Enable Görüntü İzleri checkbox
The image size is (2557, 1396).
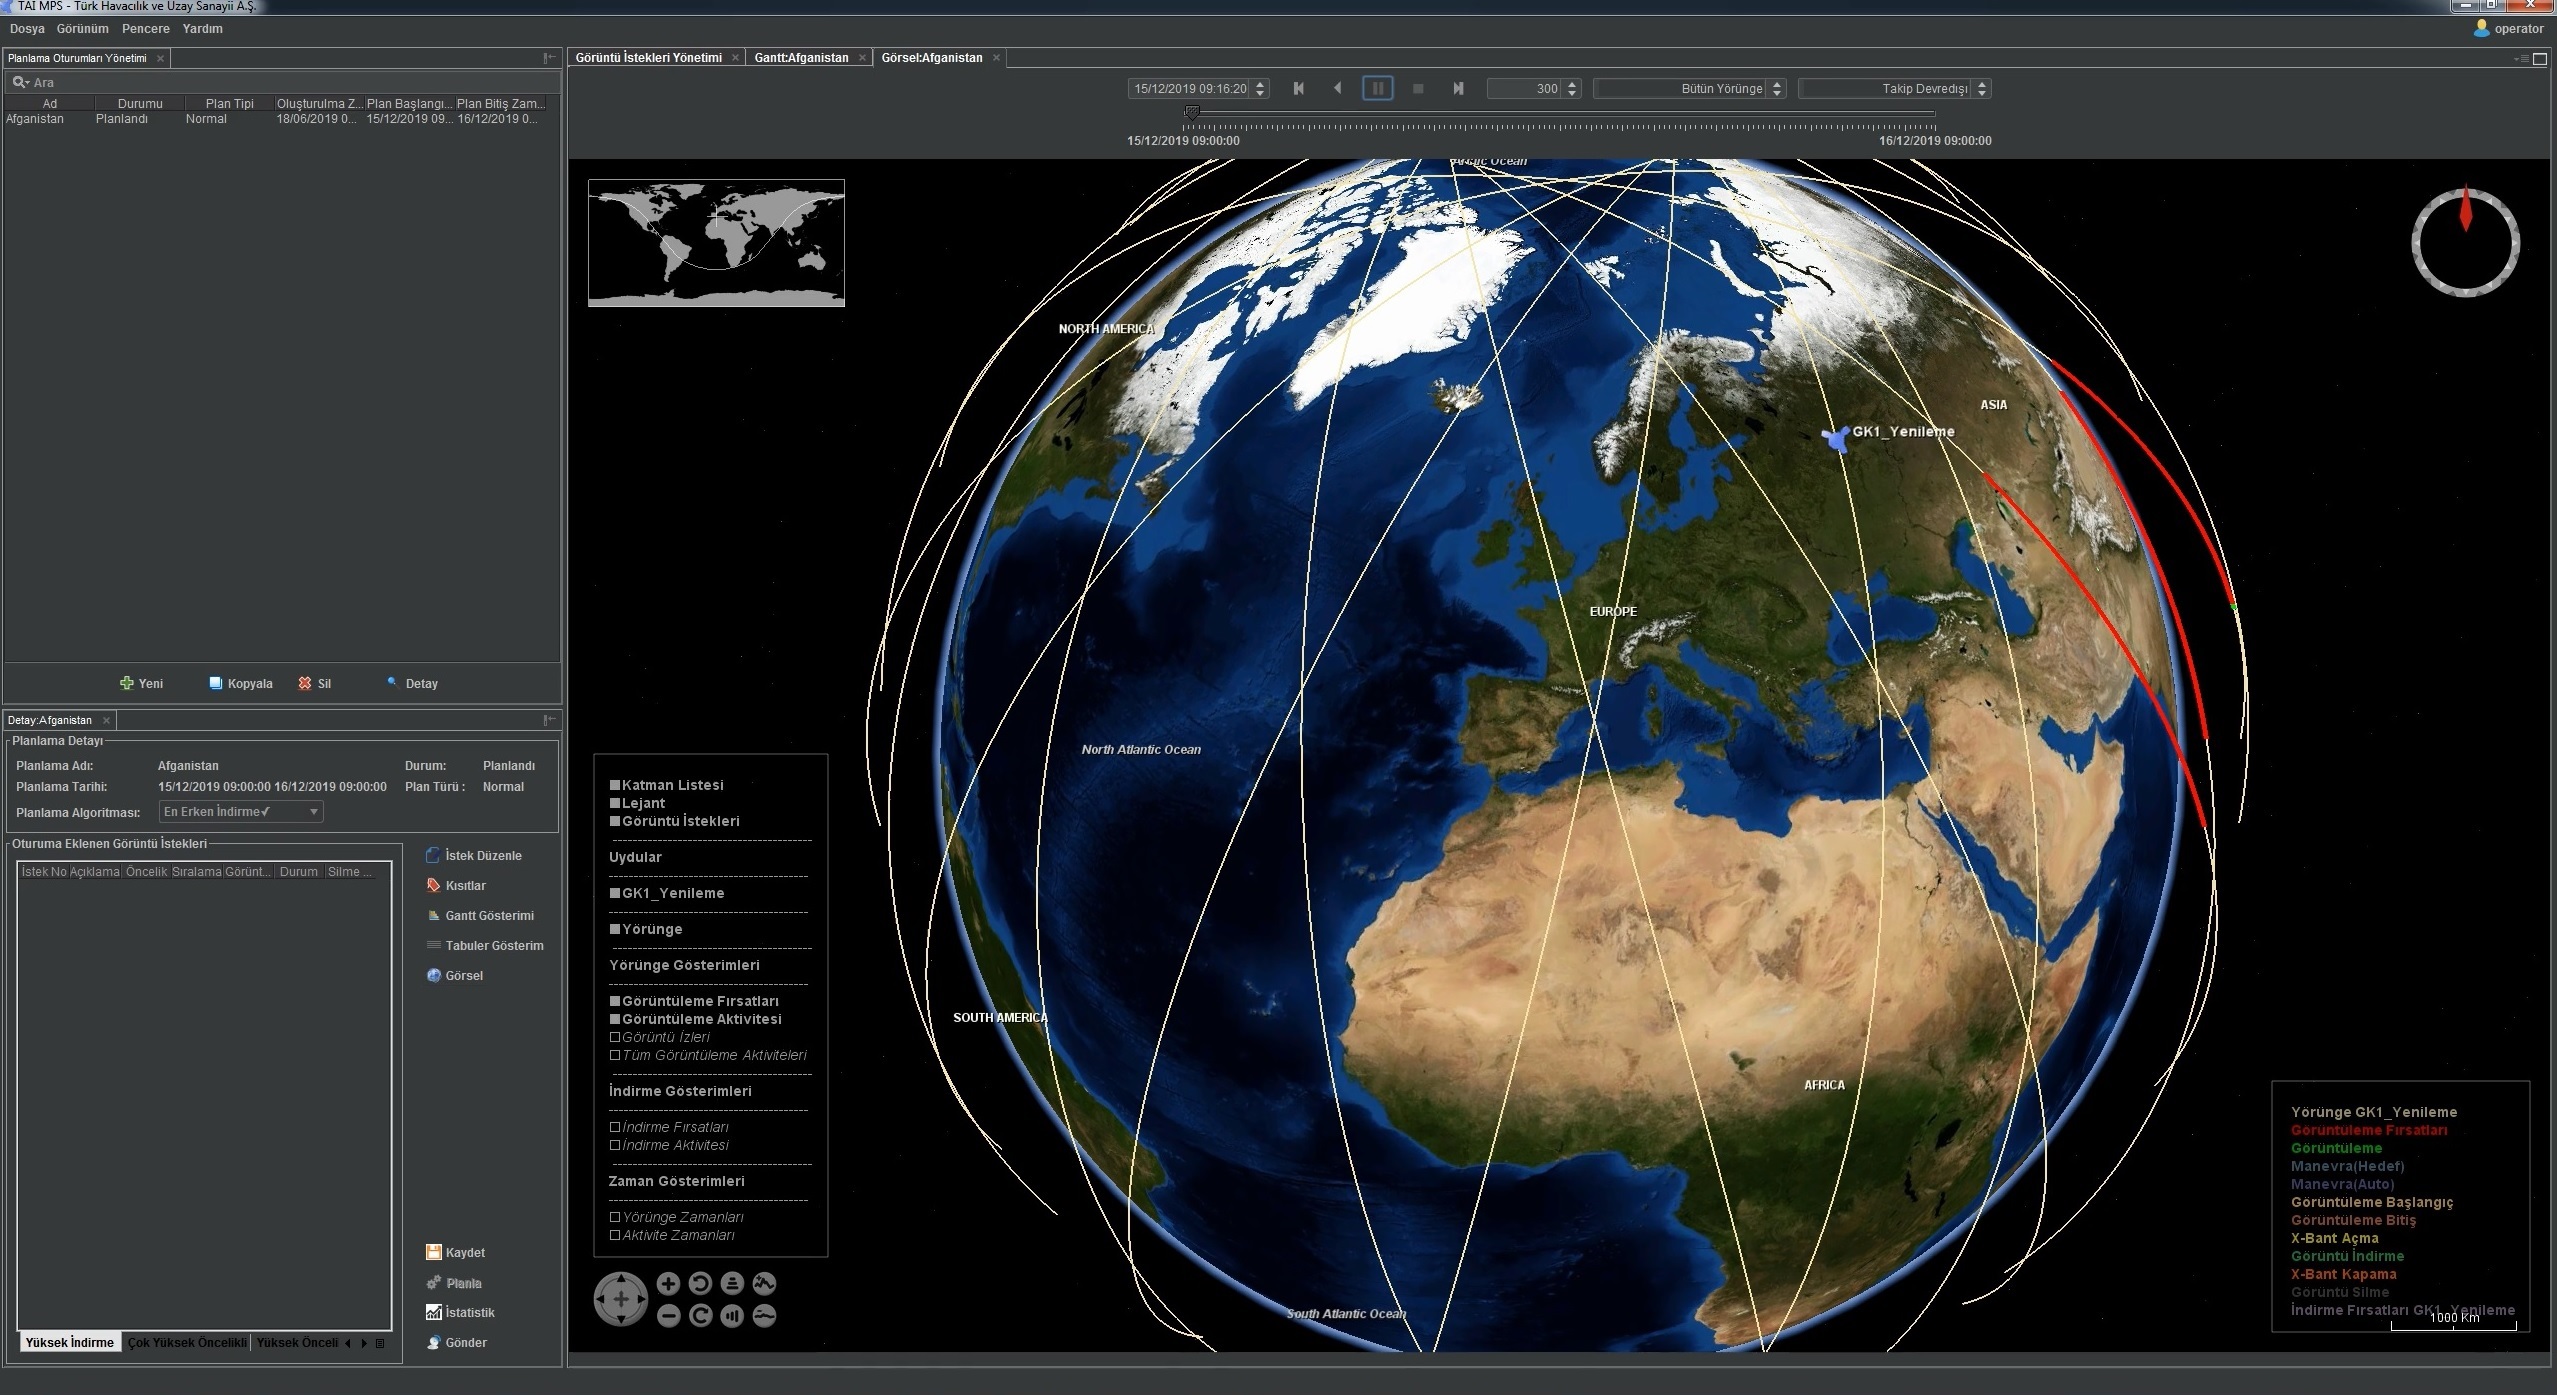coord(615,1038)
